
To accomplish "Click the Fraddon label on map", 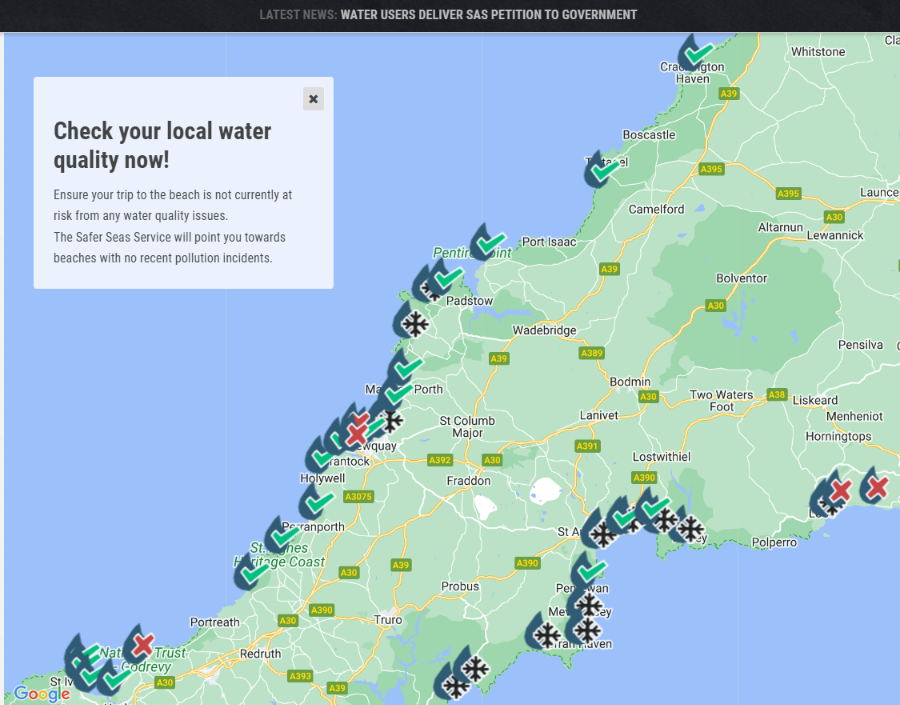I will pos(468,481).
